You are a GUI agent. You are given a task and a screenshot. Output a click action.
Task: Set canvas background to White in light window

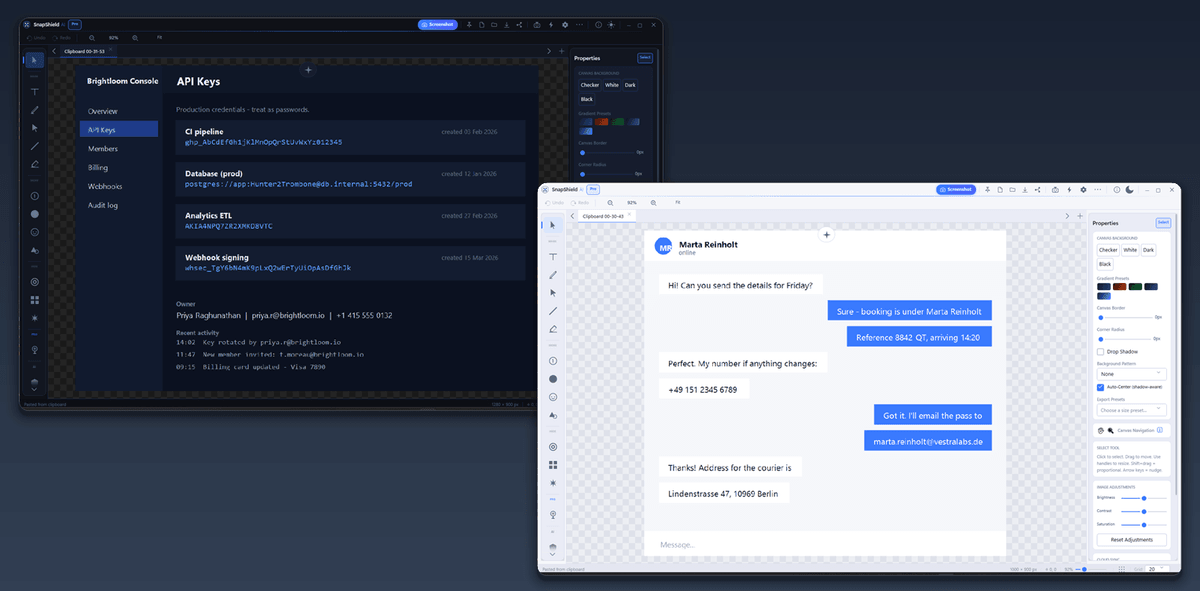point(1130,249)
